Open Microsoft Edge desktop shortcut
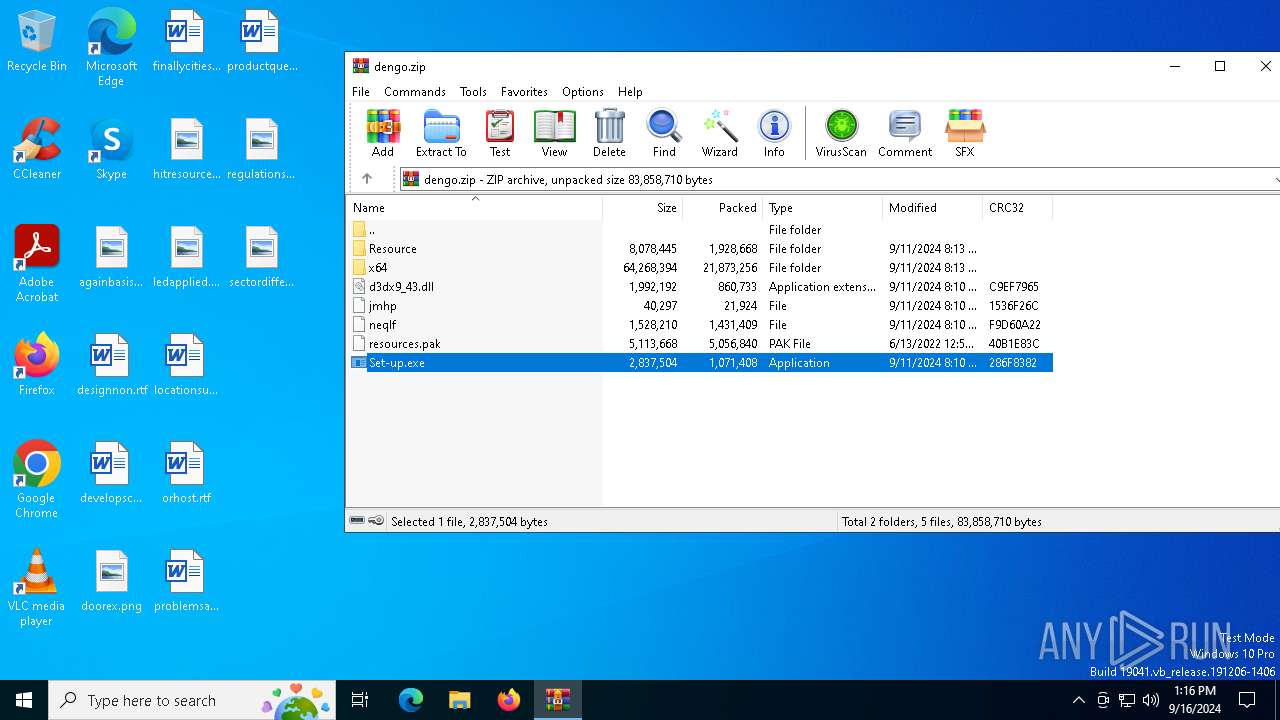 click(111, 48)
